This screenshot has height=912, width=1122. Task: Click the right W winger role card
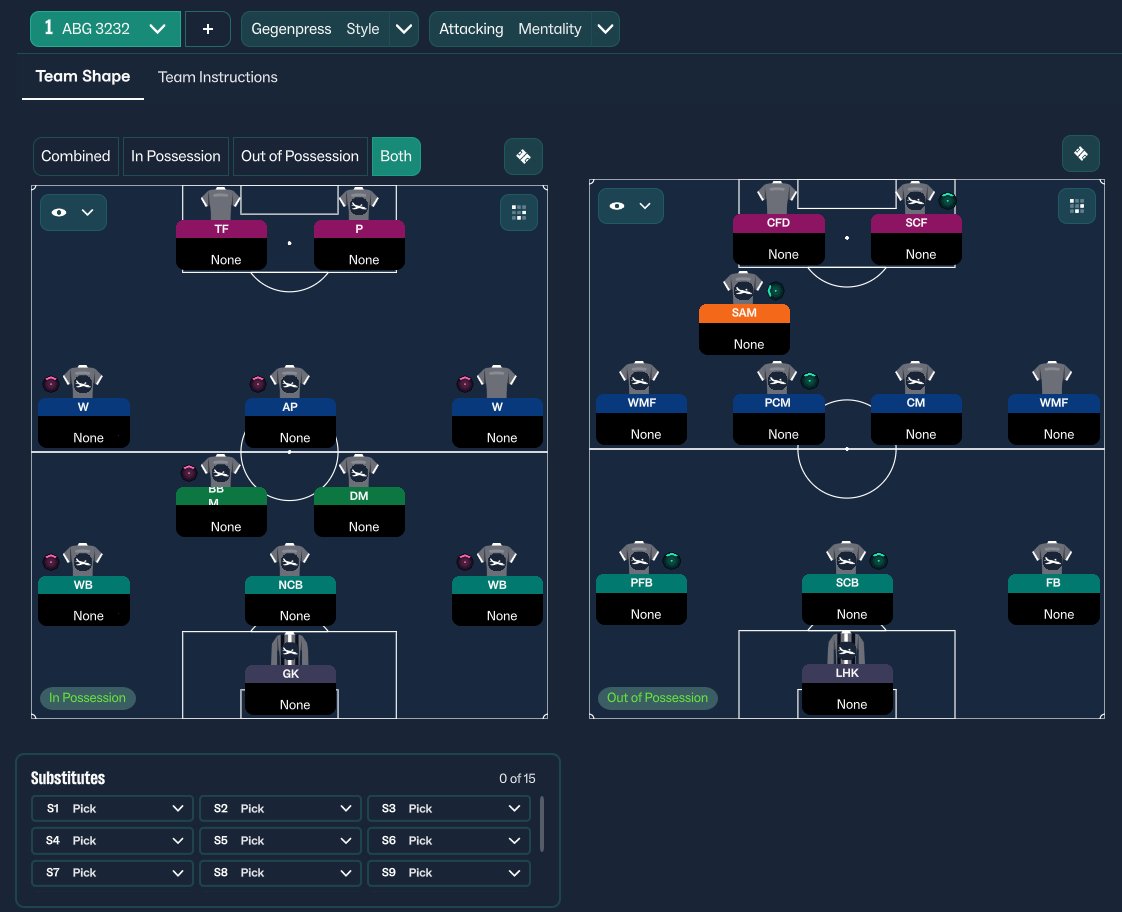point(497,423)
